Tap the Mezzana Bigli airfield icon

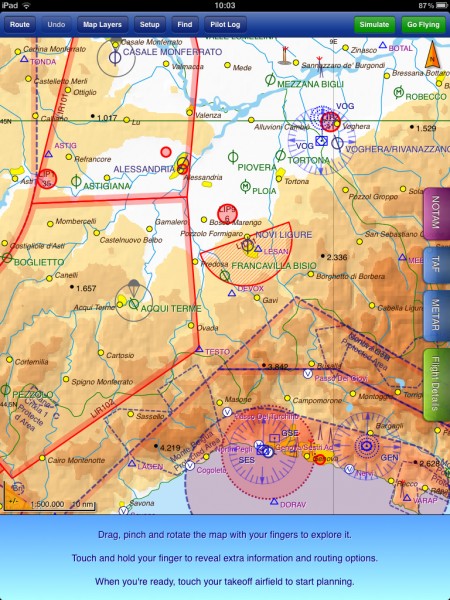pyautogui.click(x=270, y=80)
